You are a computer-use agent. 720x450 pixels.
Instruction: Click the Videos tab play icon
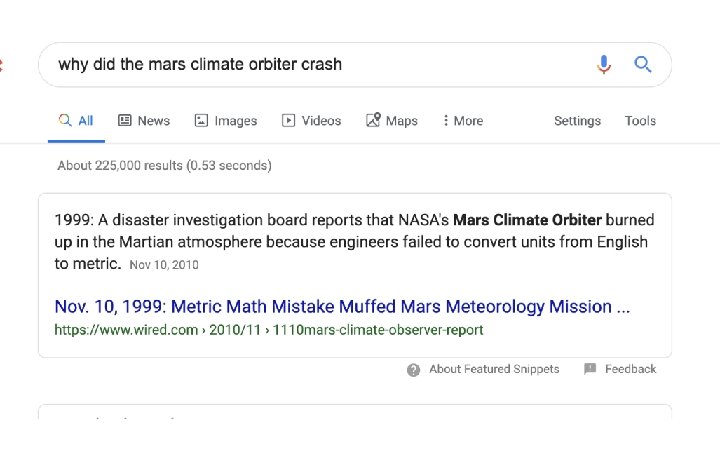(x=289, y=121)
